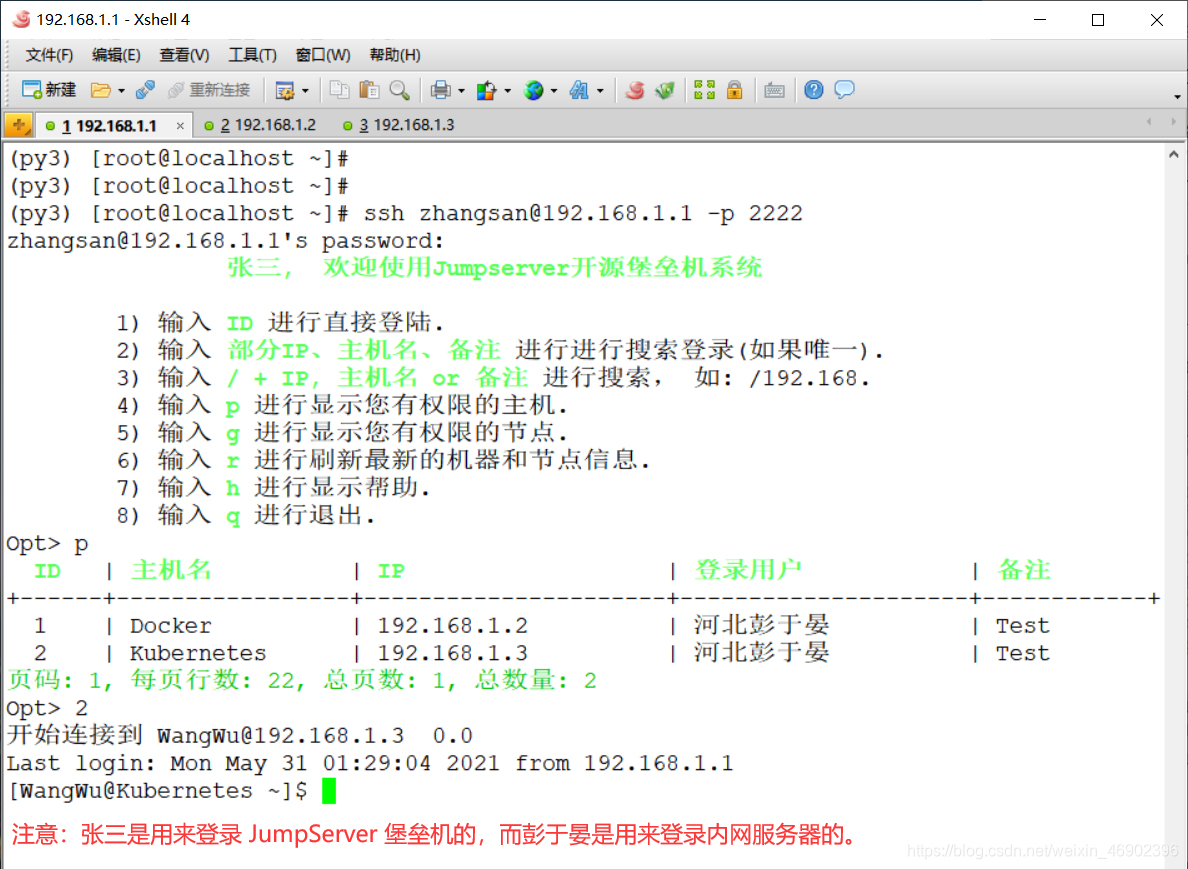Viewport: 1188px width, 869px height.
Task: Close the 192.168.1.1 tab with its x
Action: point(180,126)
